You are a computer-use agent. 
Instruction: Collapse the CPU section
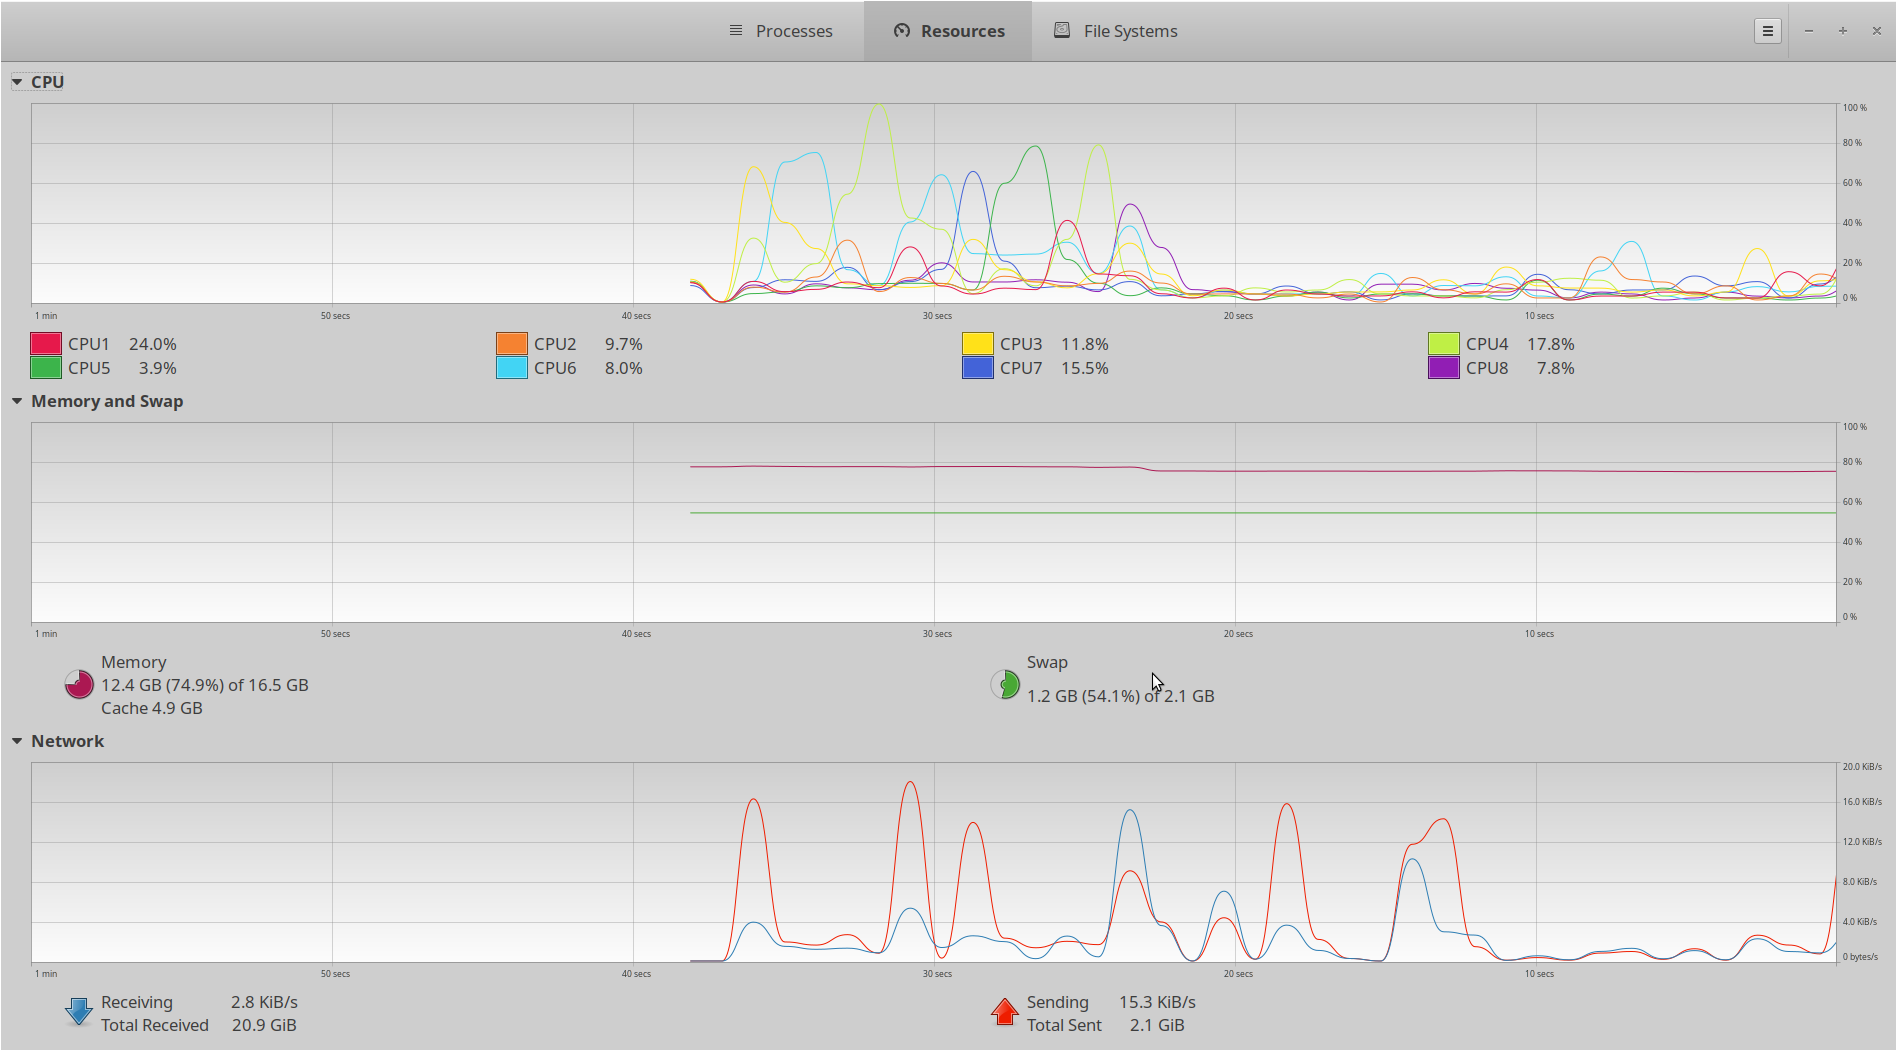click(17, 81)
